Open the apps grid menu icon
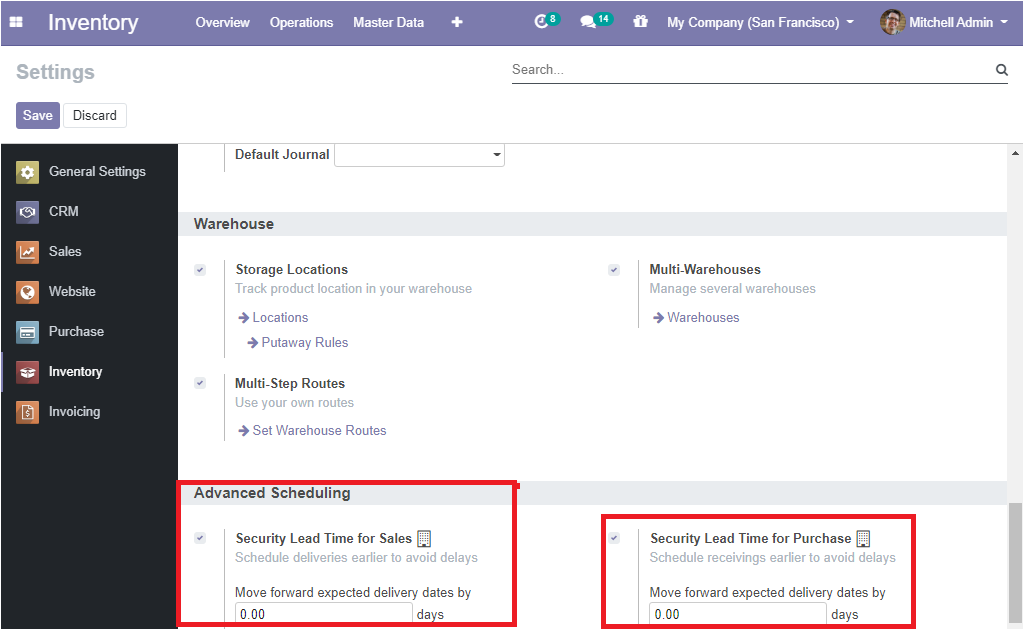The height and width of the screenshot is (630, 1024). tap(16, 22)
